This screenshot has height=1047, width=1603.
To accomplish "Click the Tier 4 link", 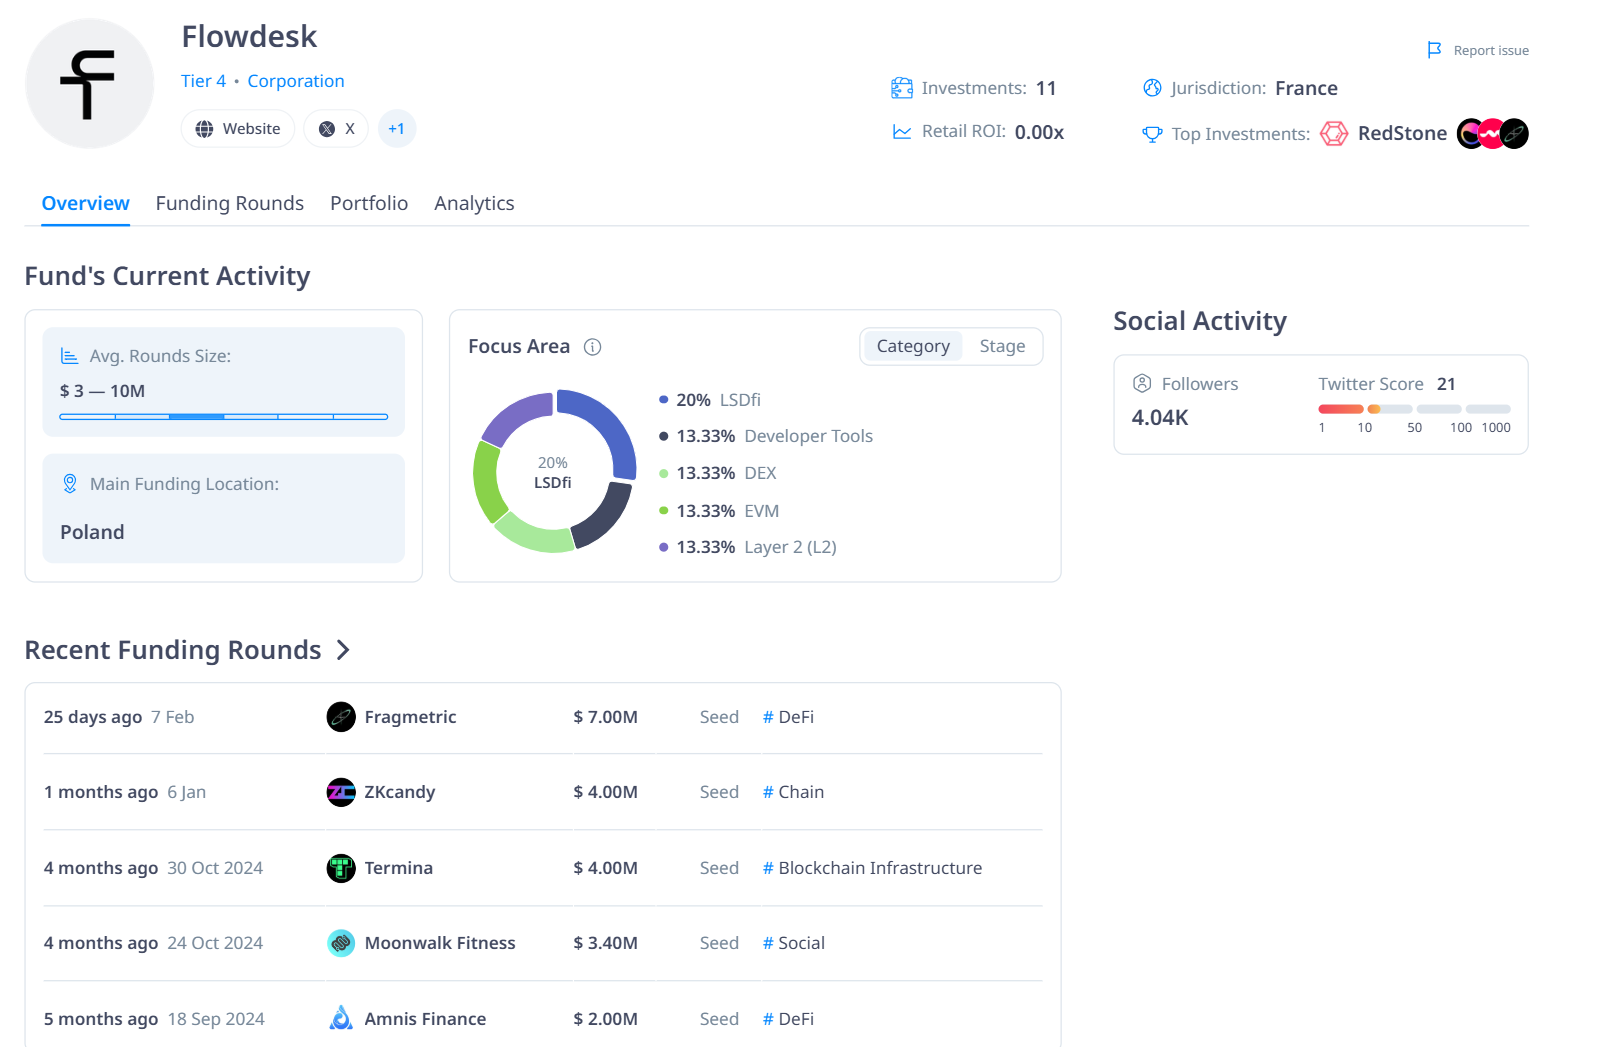I will (x=203, y=81).
